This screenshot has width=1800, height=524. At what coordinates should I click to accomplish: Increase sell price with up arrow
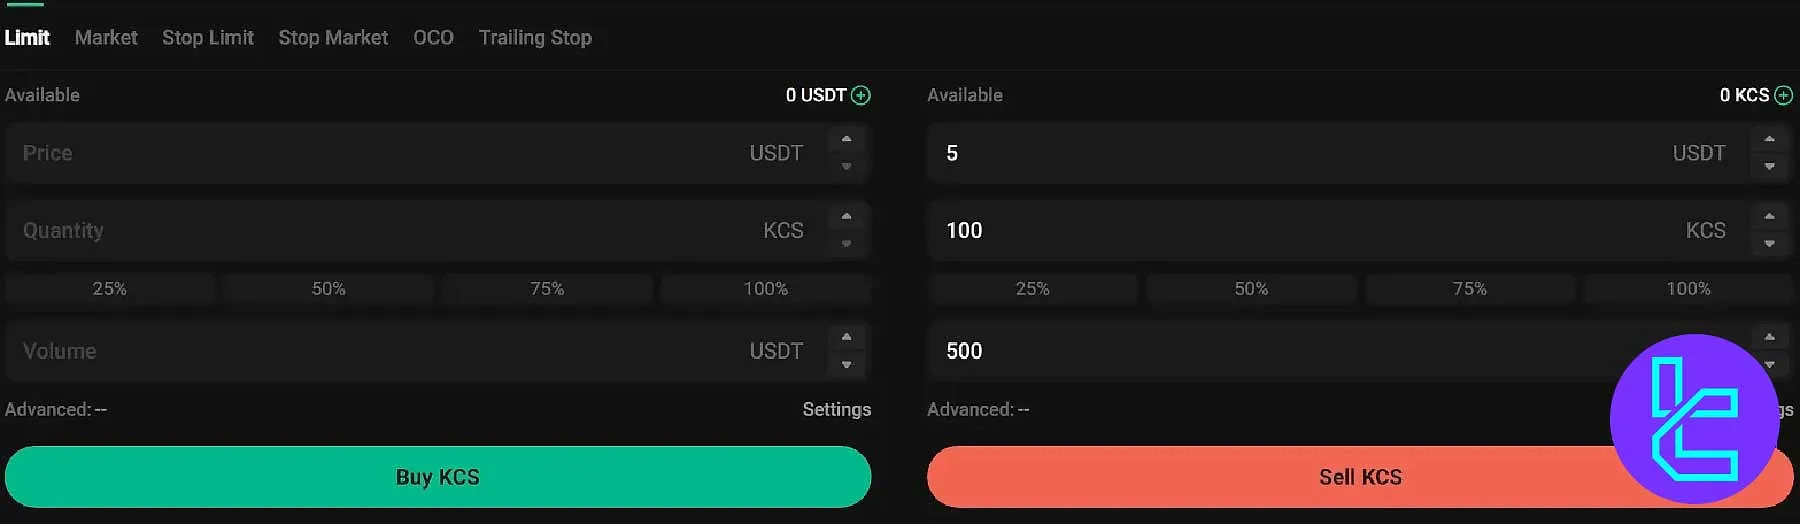pos(1769,139)
